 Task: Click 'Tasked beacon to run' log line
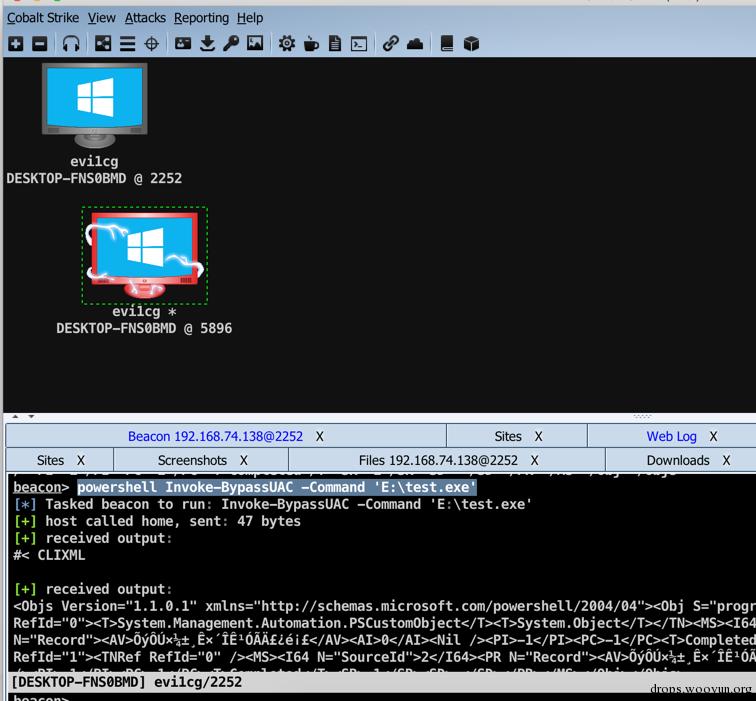click(x=272, y=504)
